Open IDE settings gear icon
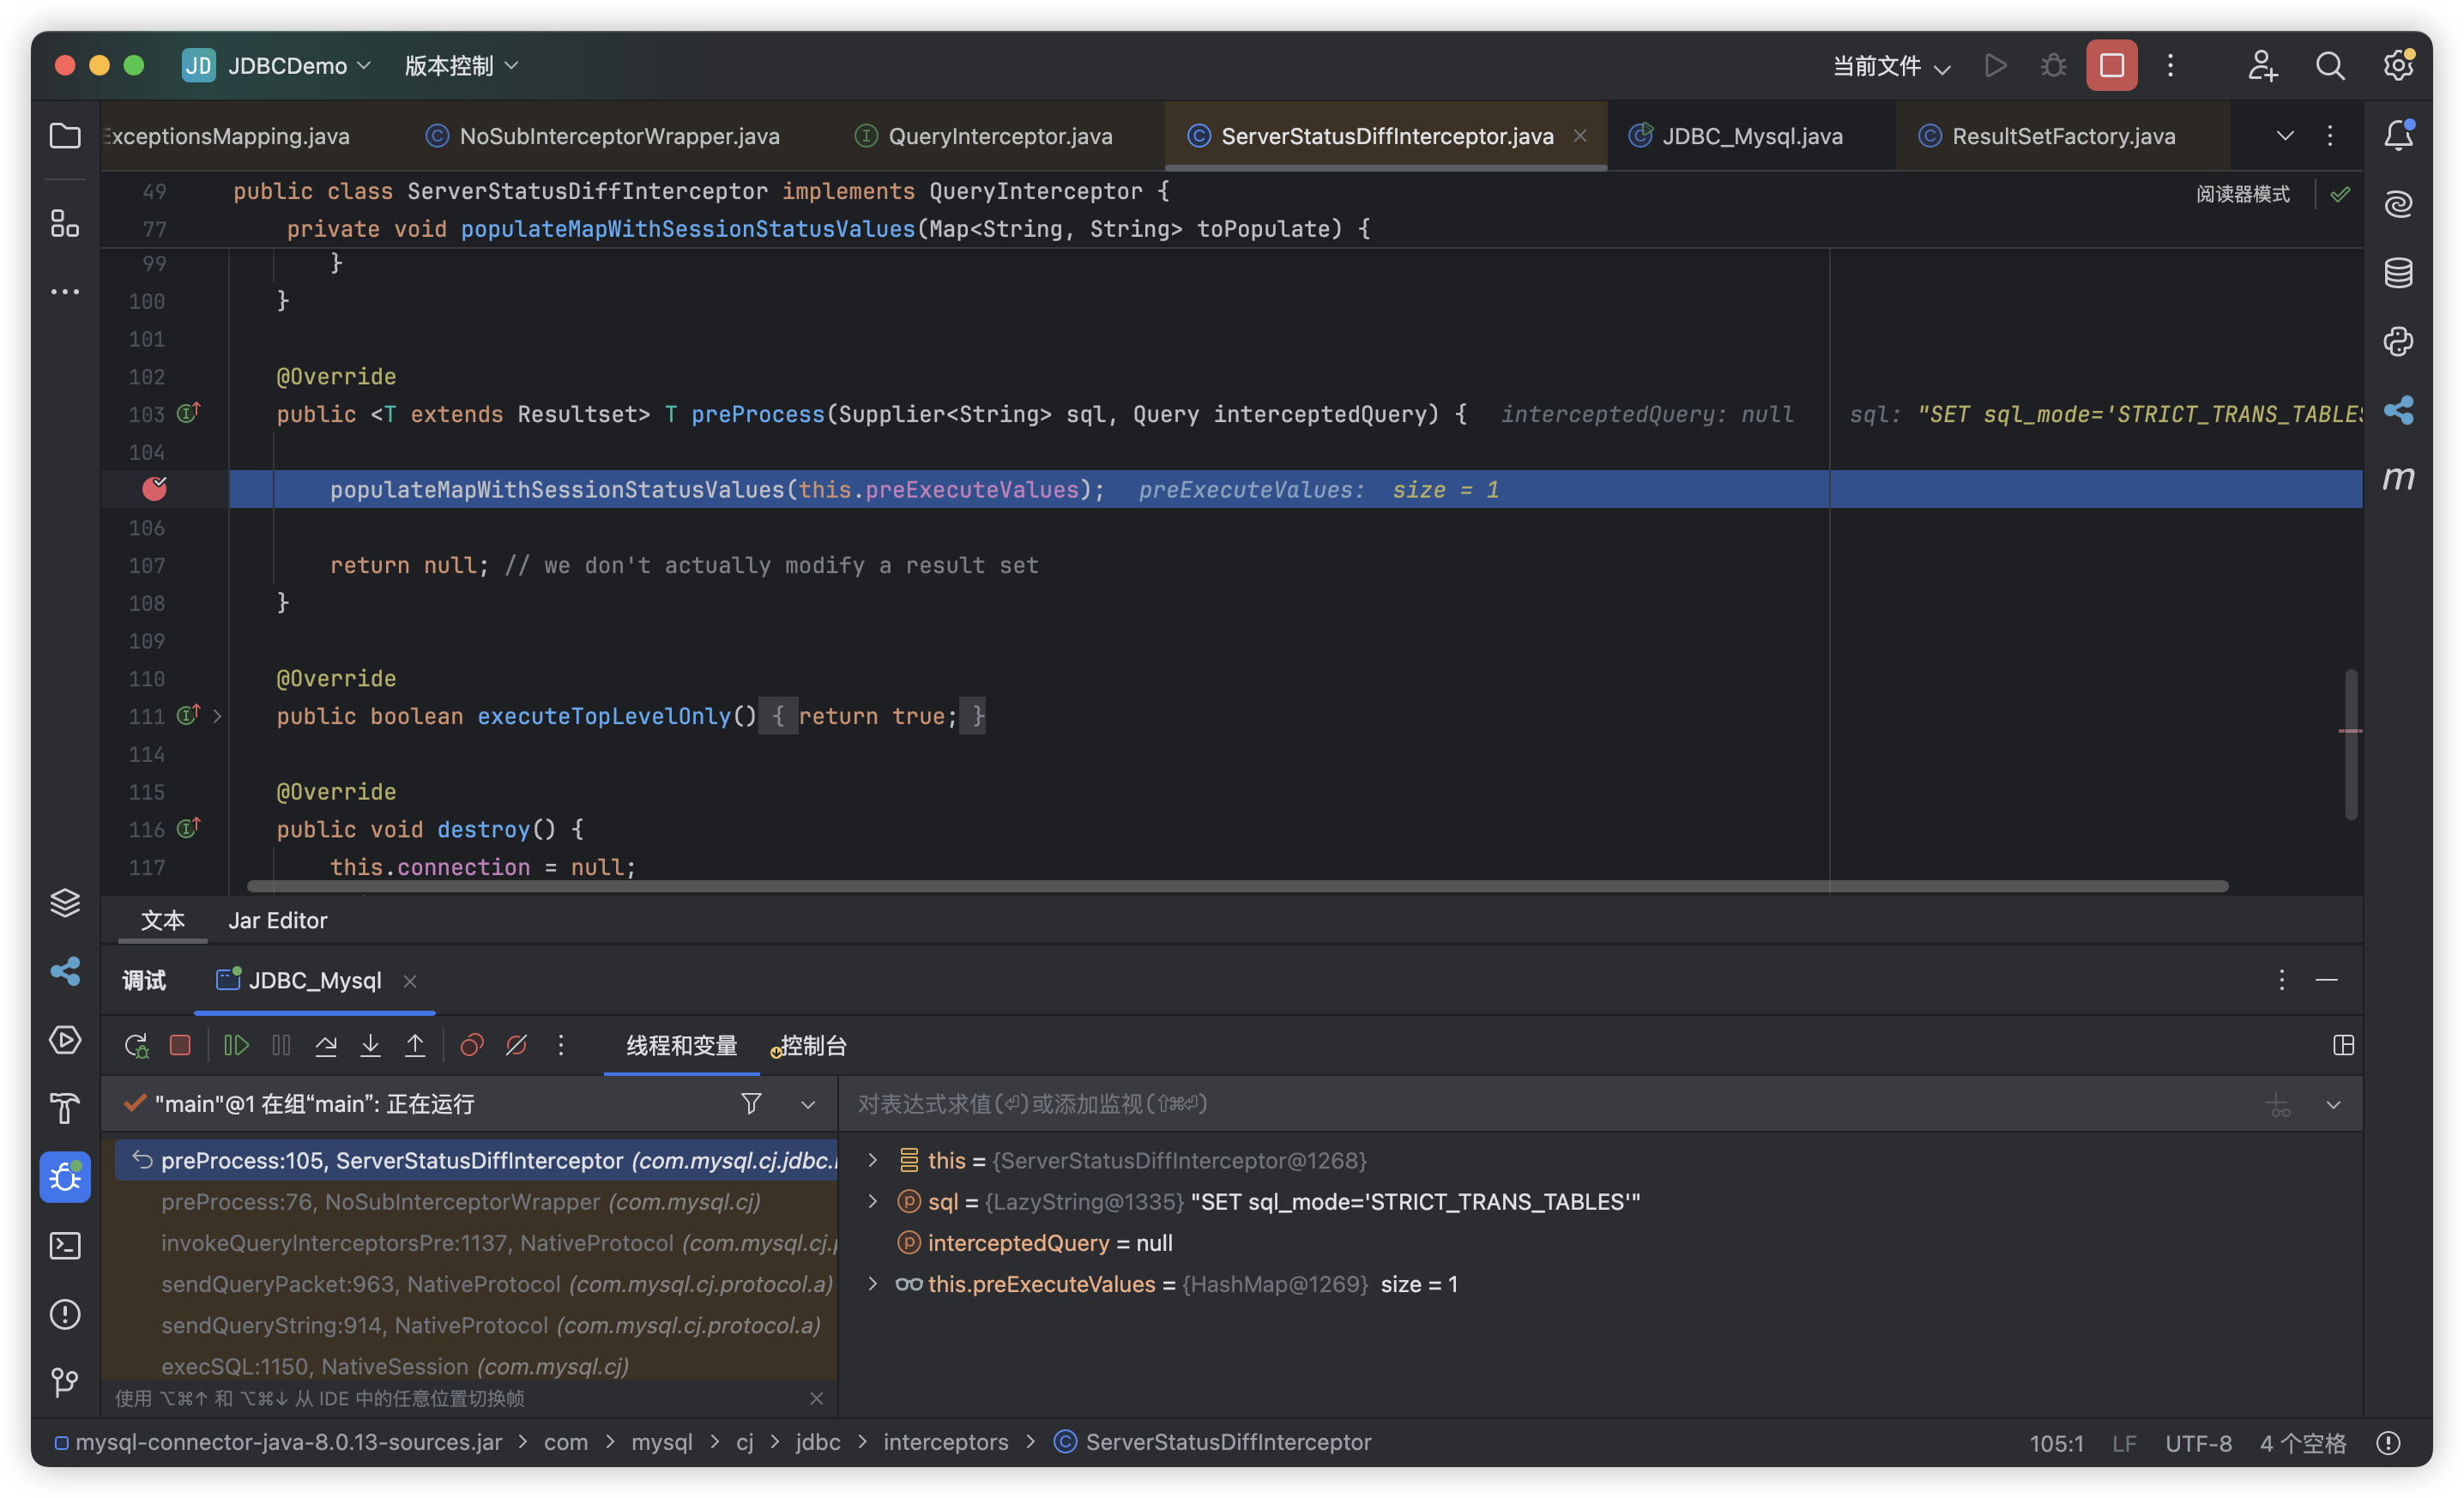 coord(2398,65)
